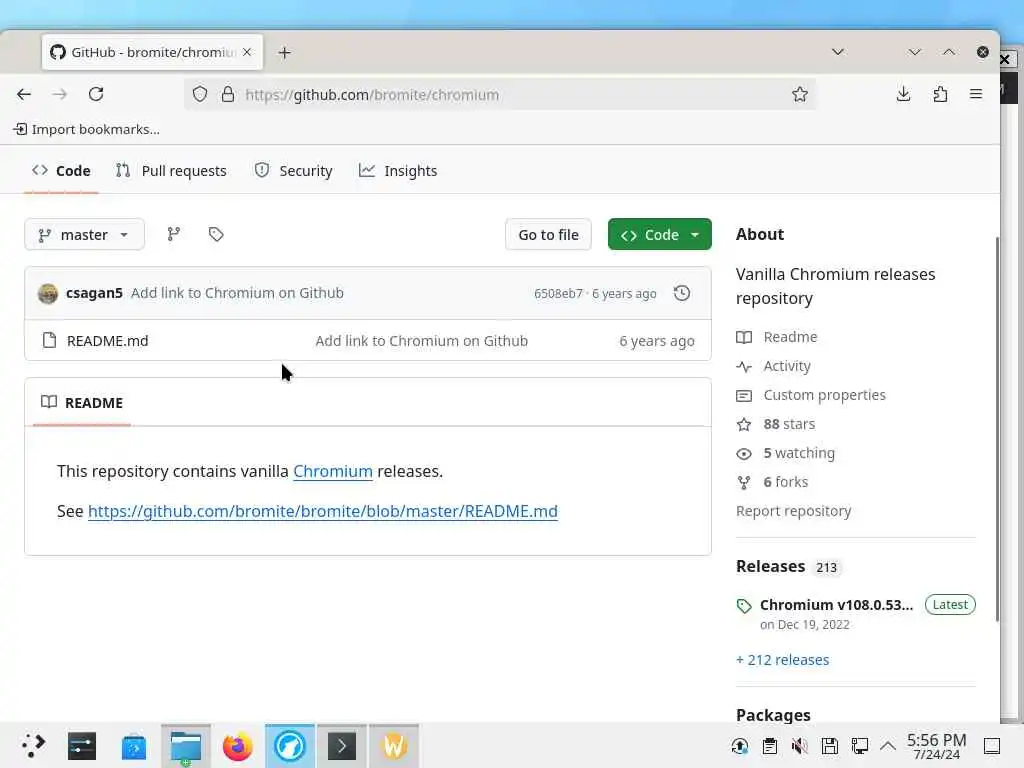Open the terminal taskbar icon
This screenshot has height=768, width=1024.
pos(342,746)
